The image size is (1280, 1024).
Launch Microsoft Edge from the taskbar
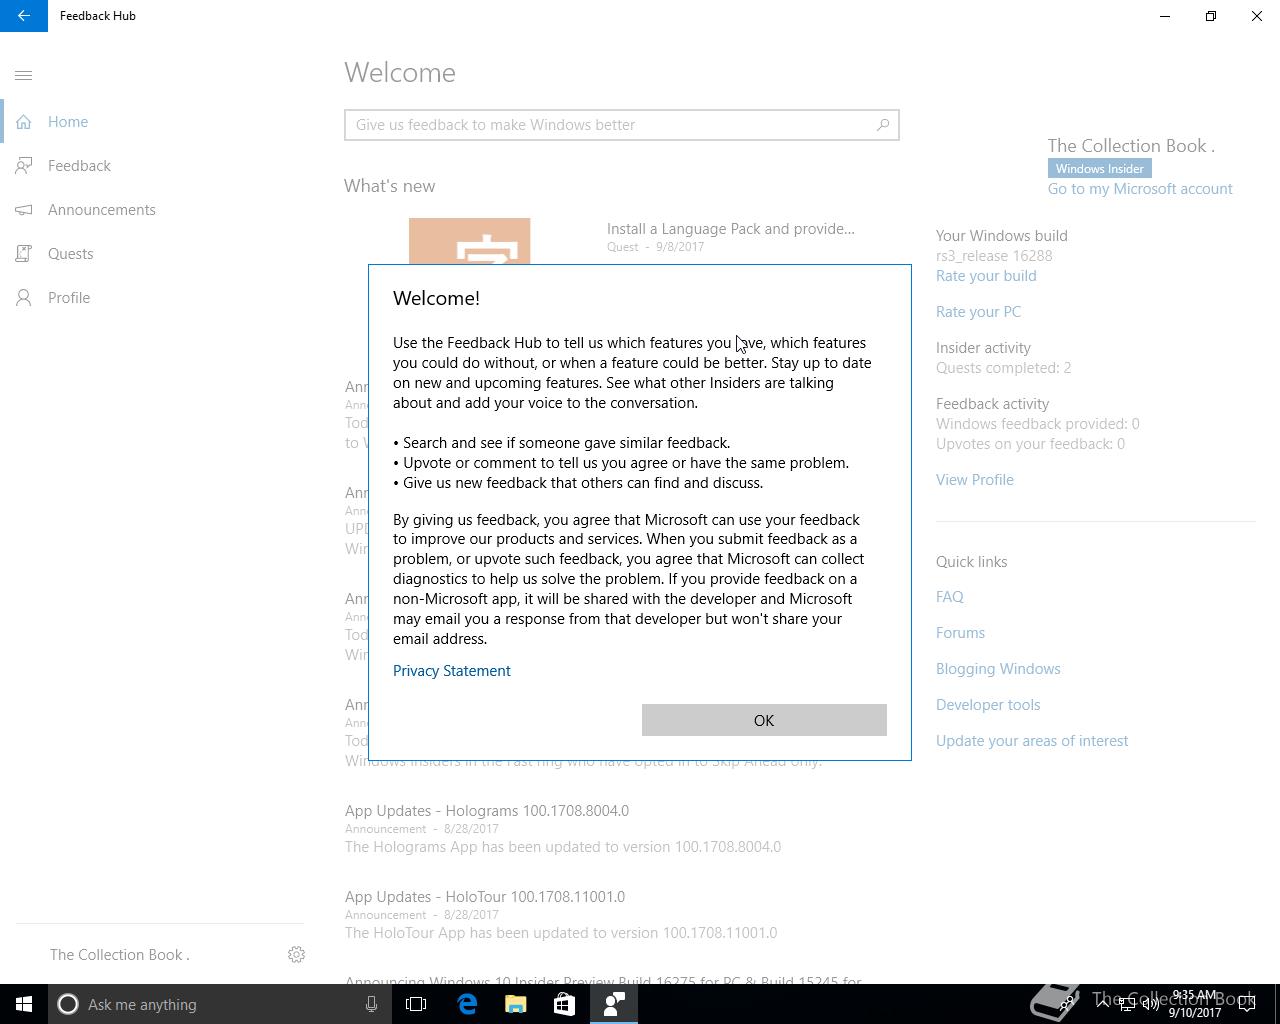click(467, 1004)
